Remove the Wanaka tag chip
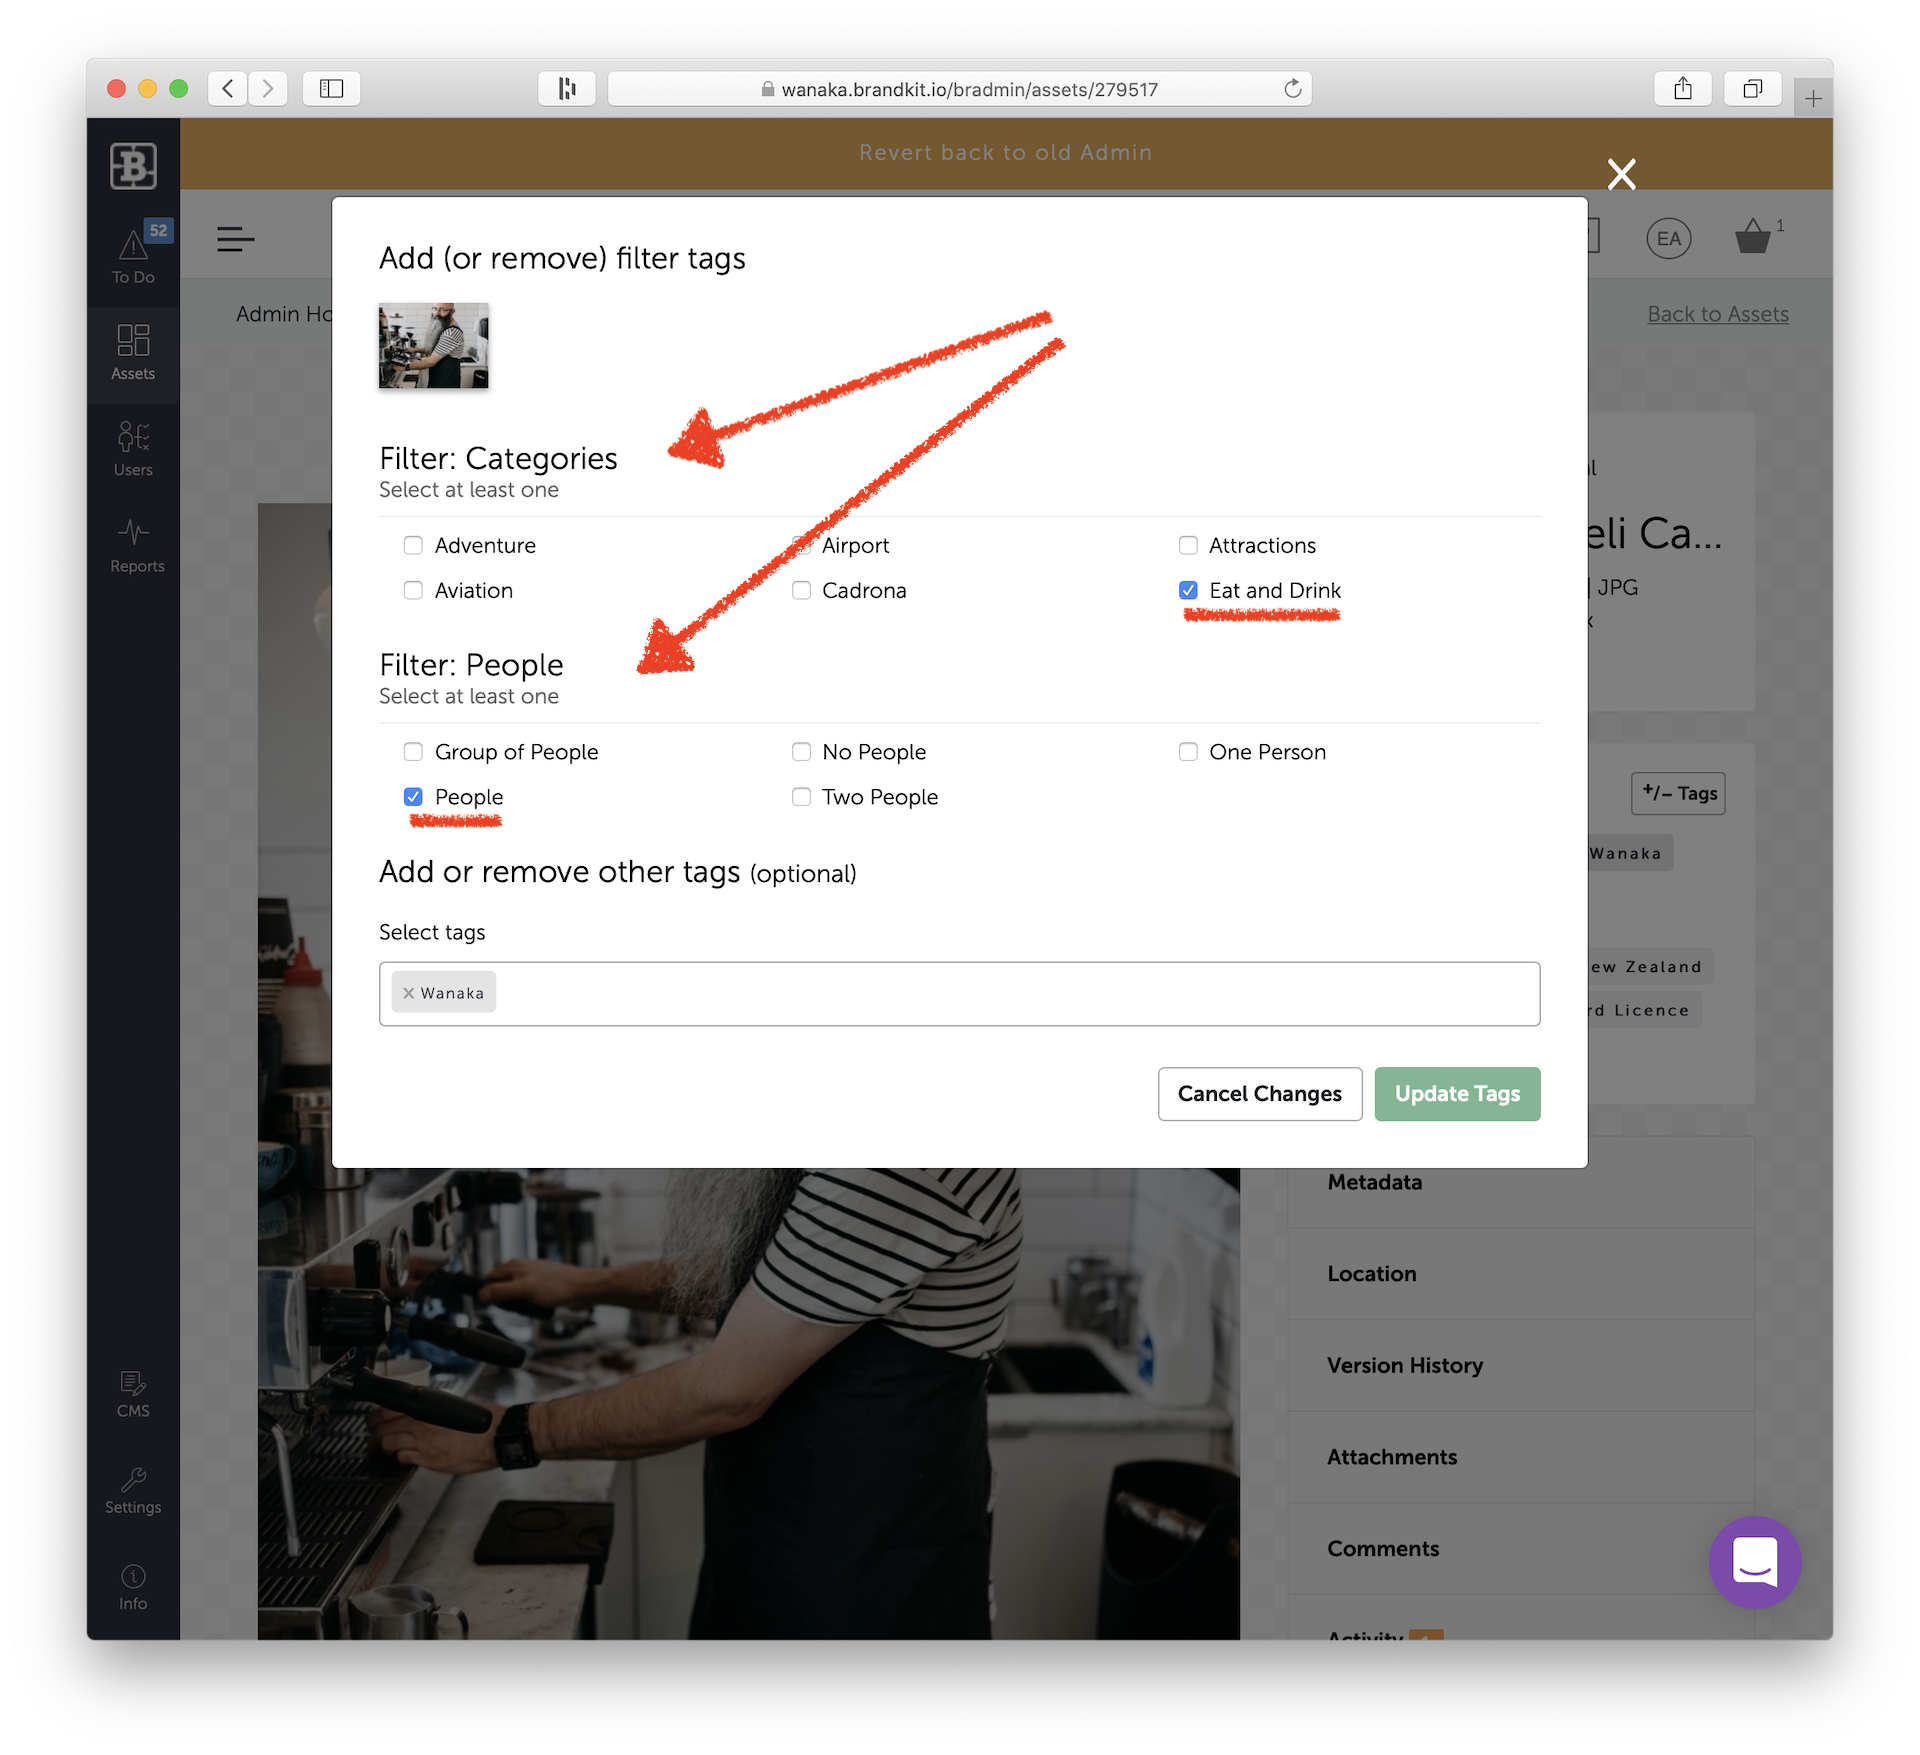Viewport: 1920px width, 1755px height. tap(408, 993)
